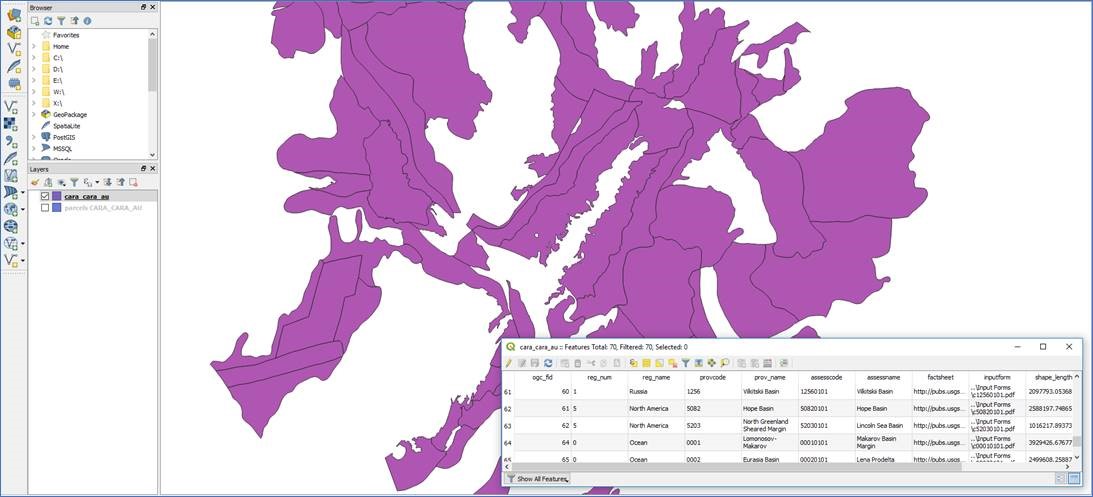
Task: Open Layer Styling panel from Layers toolbar
Action: [35, 182]
